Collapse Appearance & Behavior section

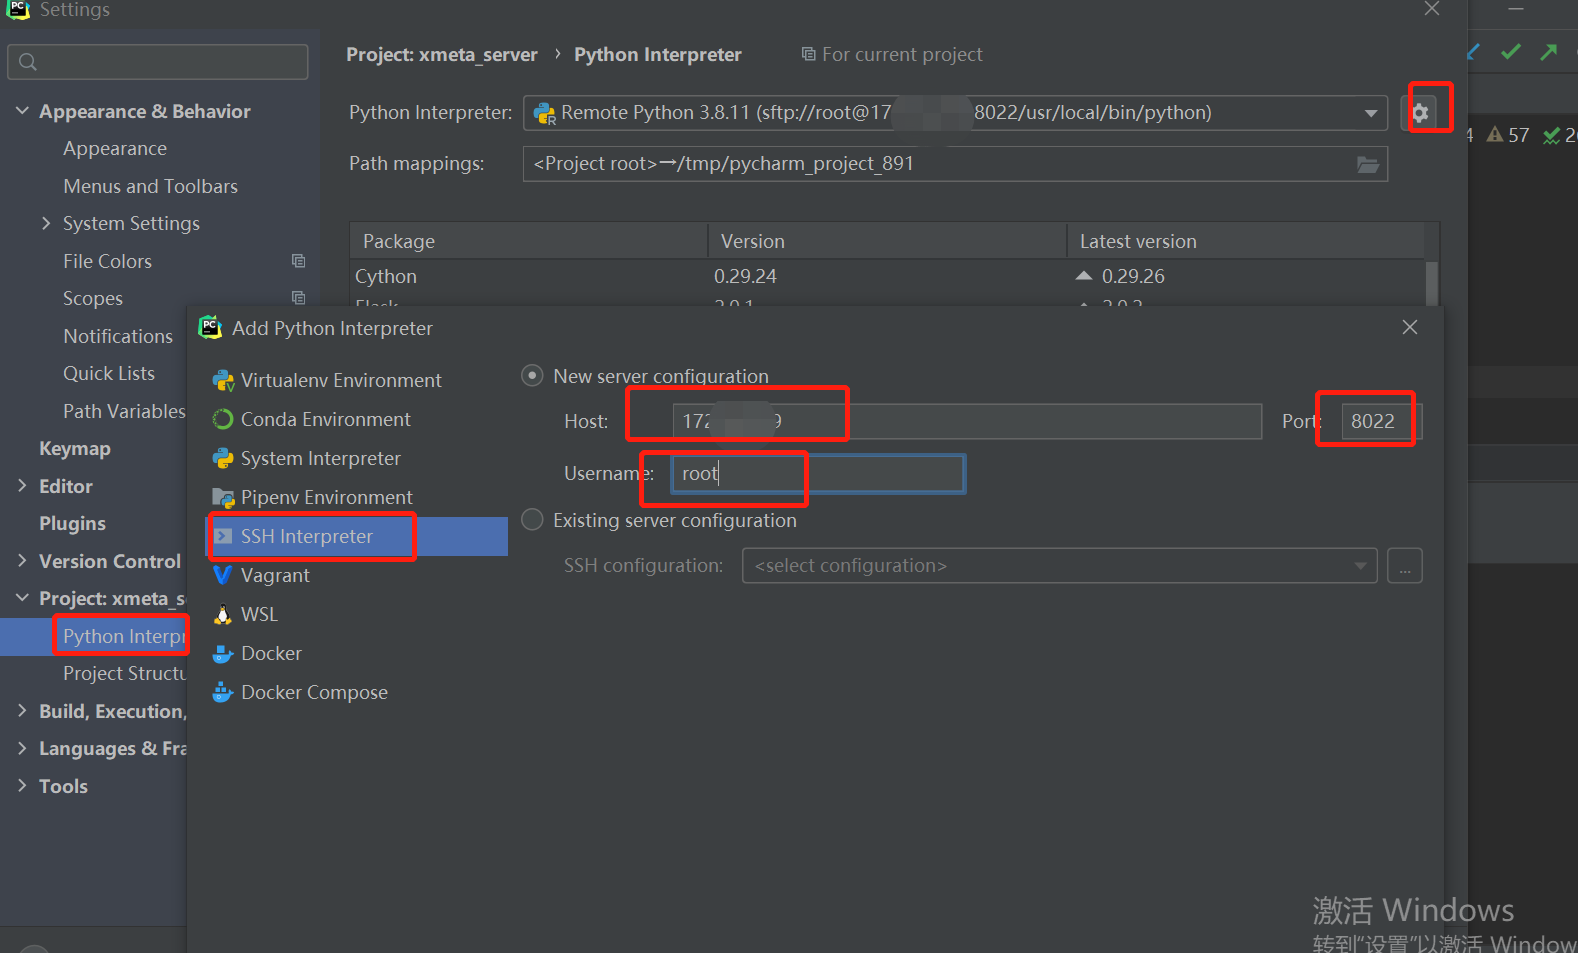[22, 111]
